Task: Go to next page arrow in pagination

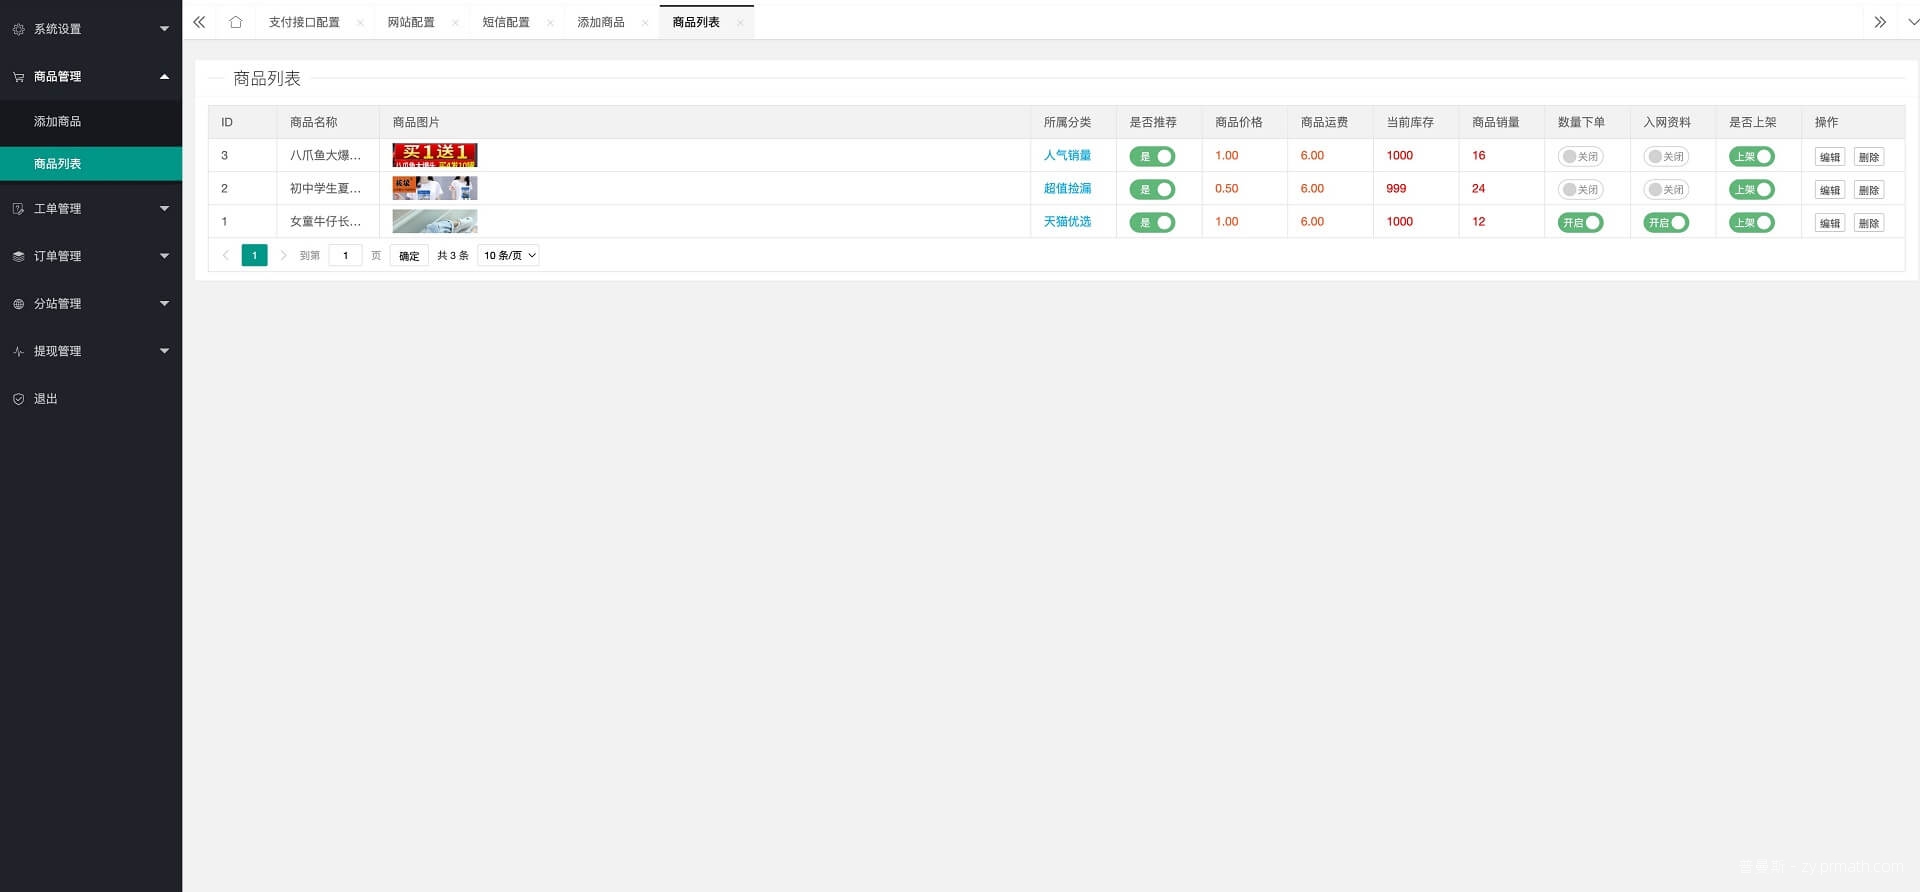Action: point(283,256)
